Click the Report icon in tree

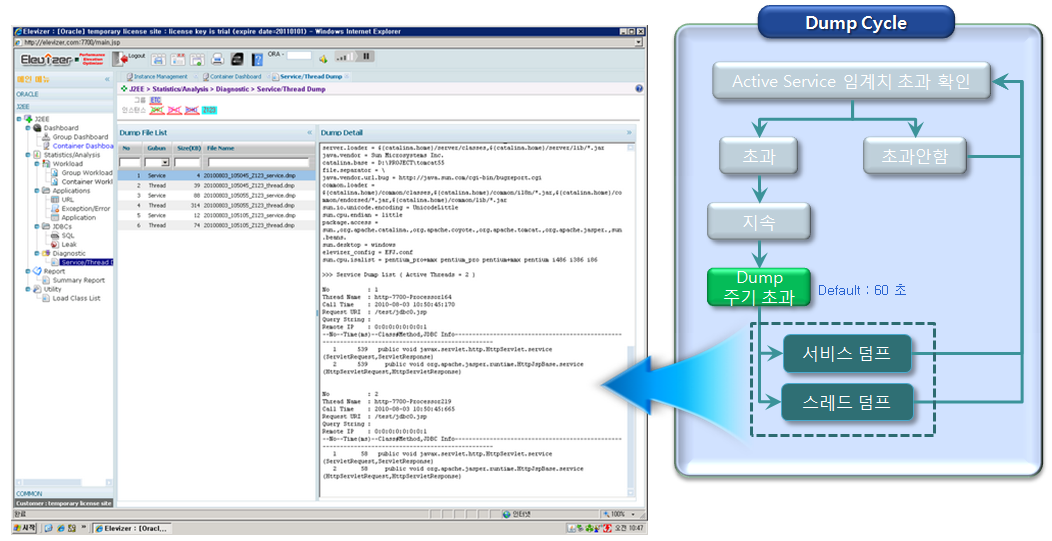[x=37, y=271]
